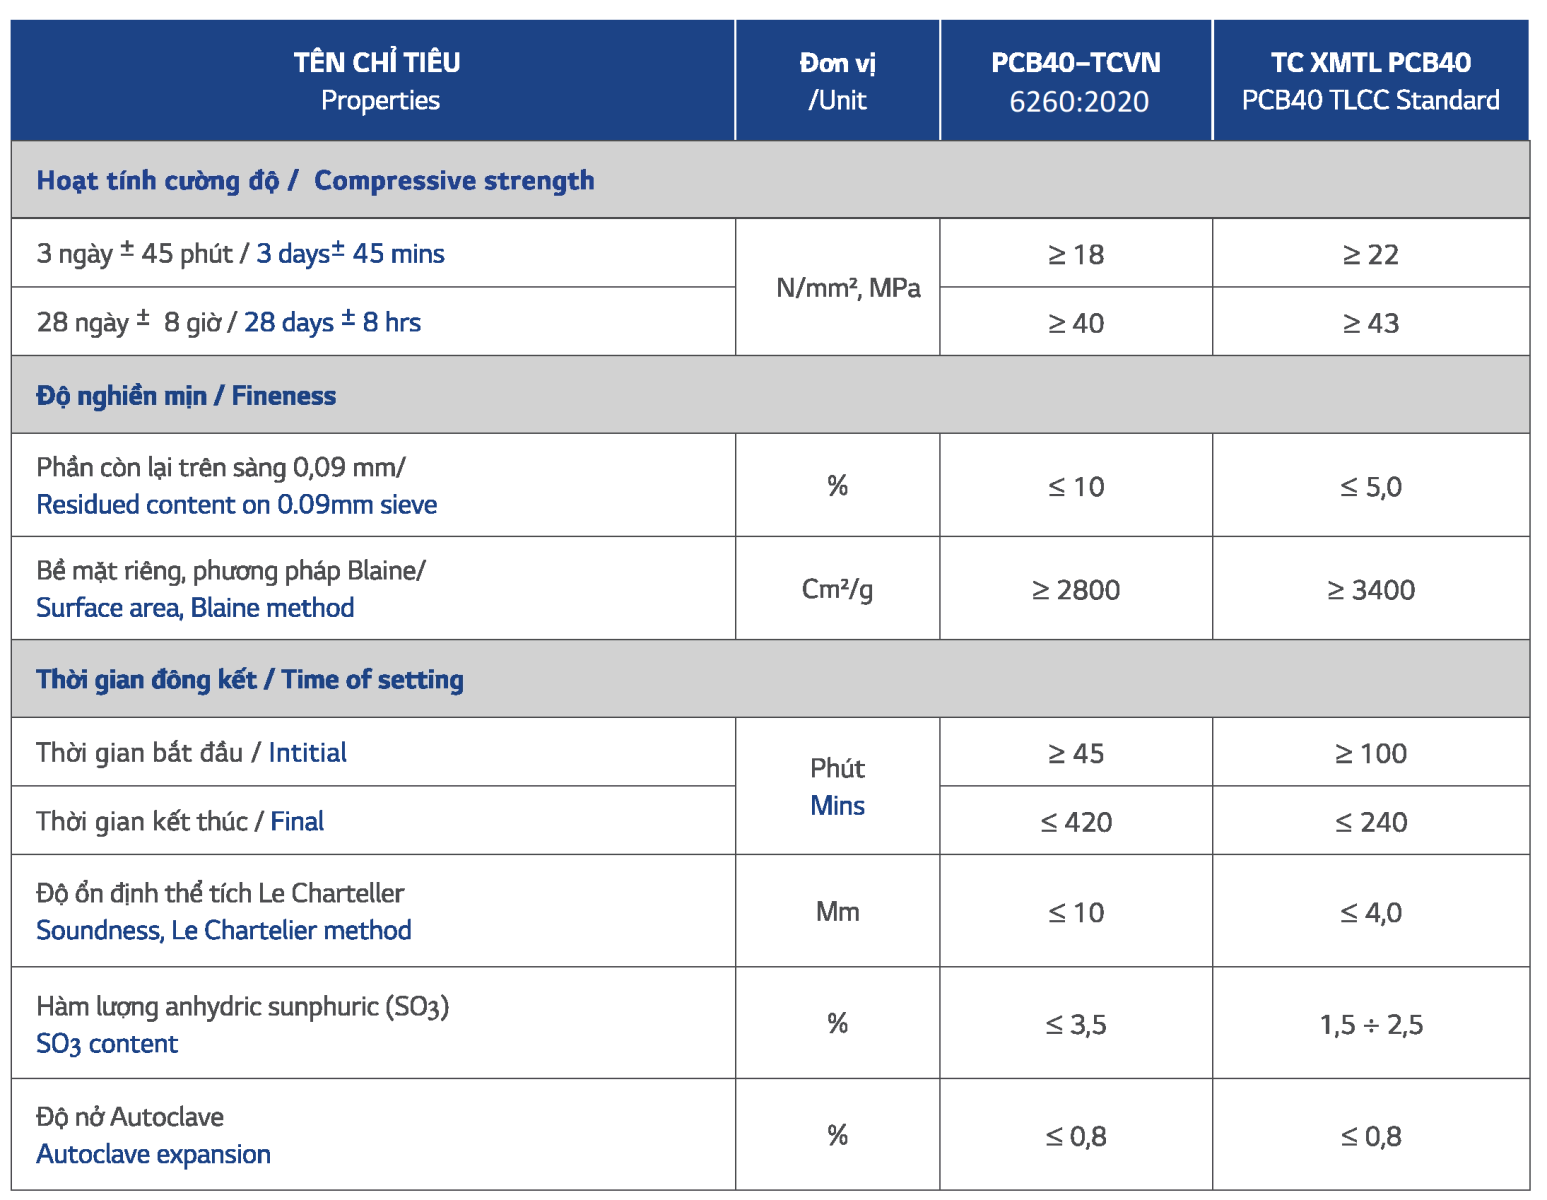The height and width of the screenshot is (1200, 1547).
Task: Select the "1,5 ÷ 2,5" SO3 value
Action: click(x=1370, y=1025)
